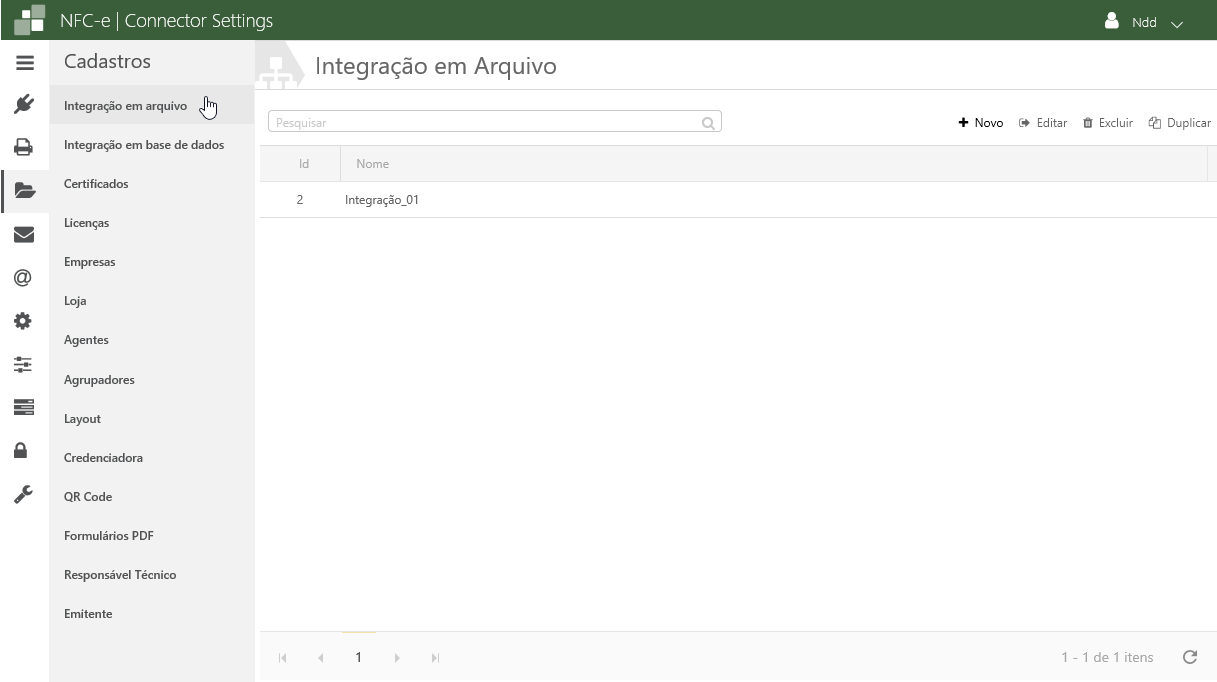Click the user profile icon
1217x682 pixels.
(1112, 21)
